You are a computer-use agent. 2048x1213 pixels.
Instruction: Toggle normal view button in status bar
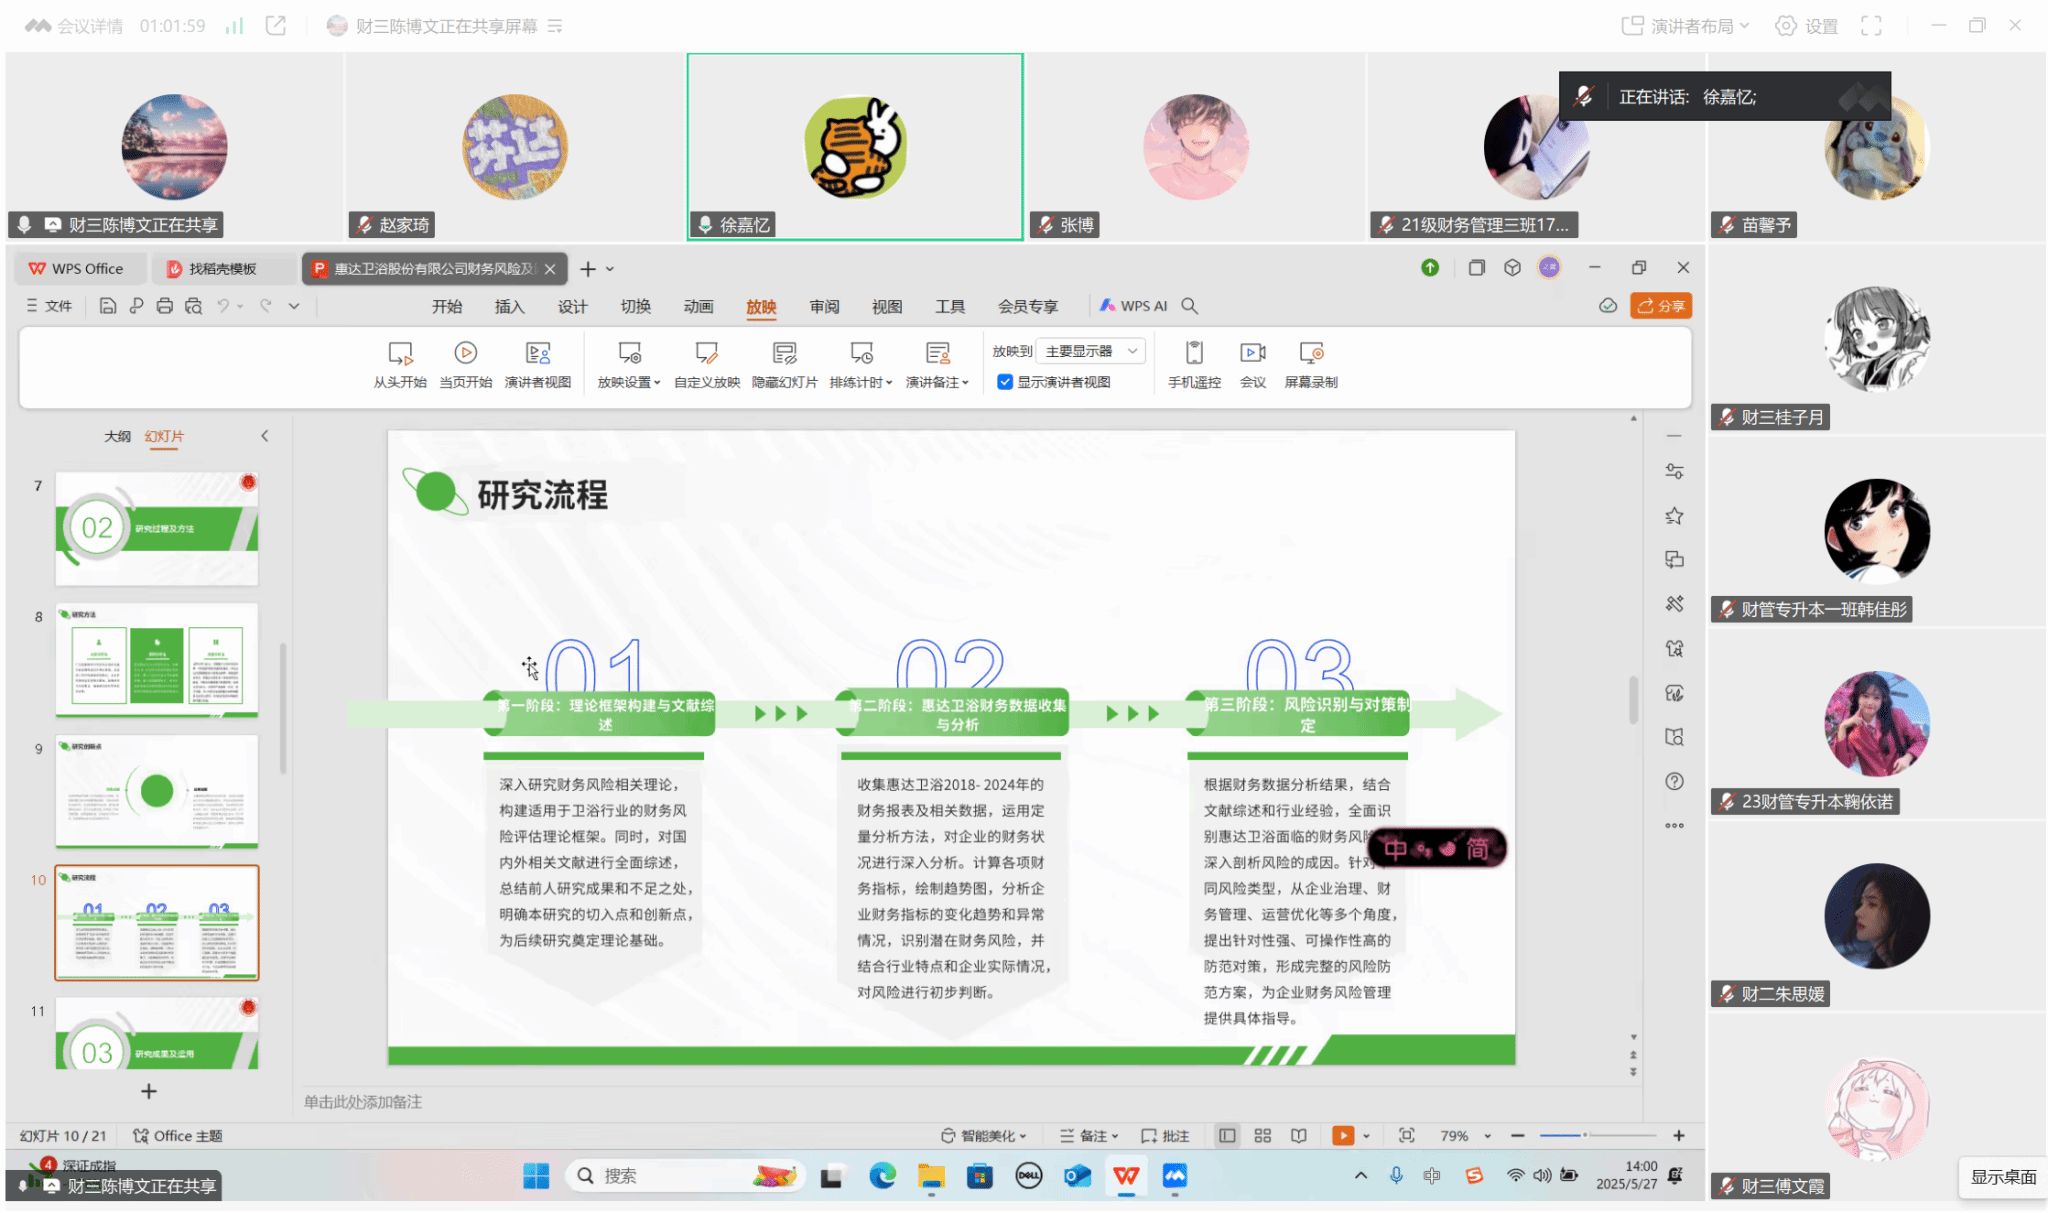(1227, 1136)
